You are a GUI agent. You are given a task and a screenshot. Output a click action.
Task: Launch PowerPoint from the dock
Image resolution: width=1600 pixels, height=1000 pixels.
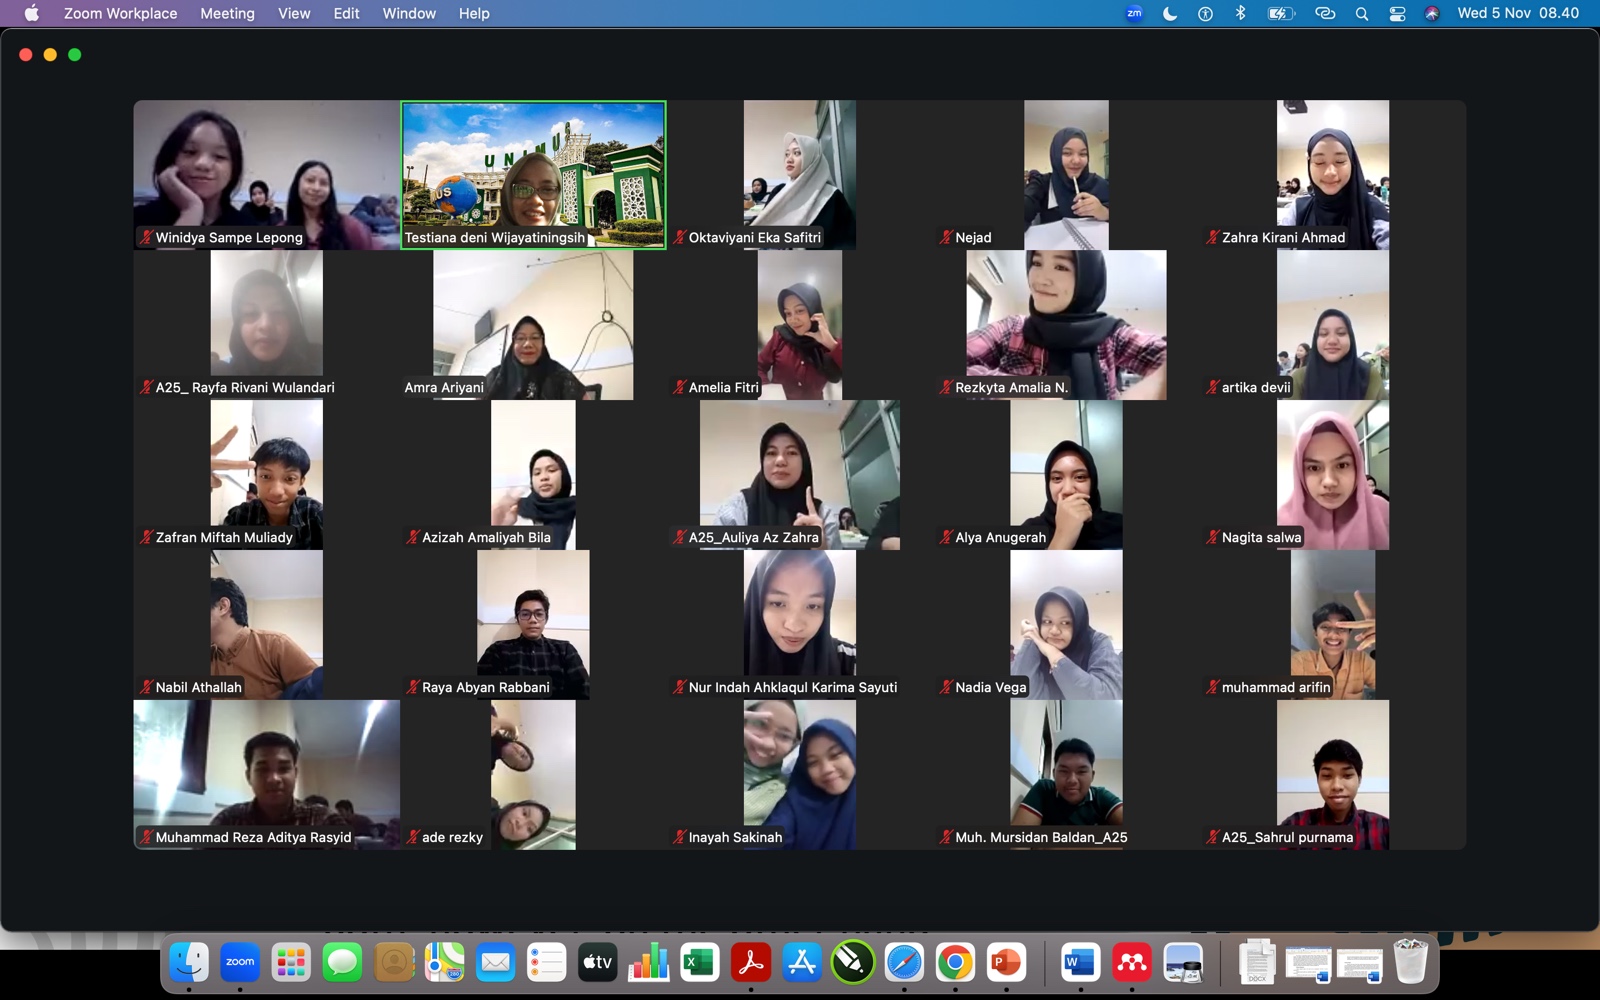(x=1006, y=962)
